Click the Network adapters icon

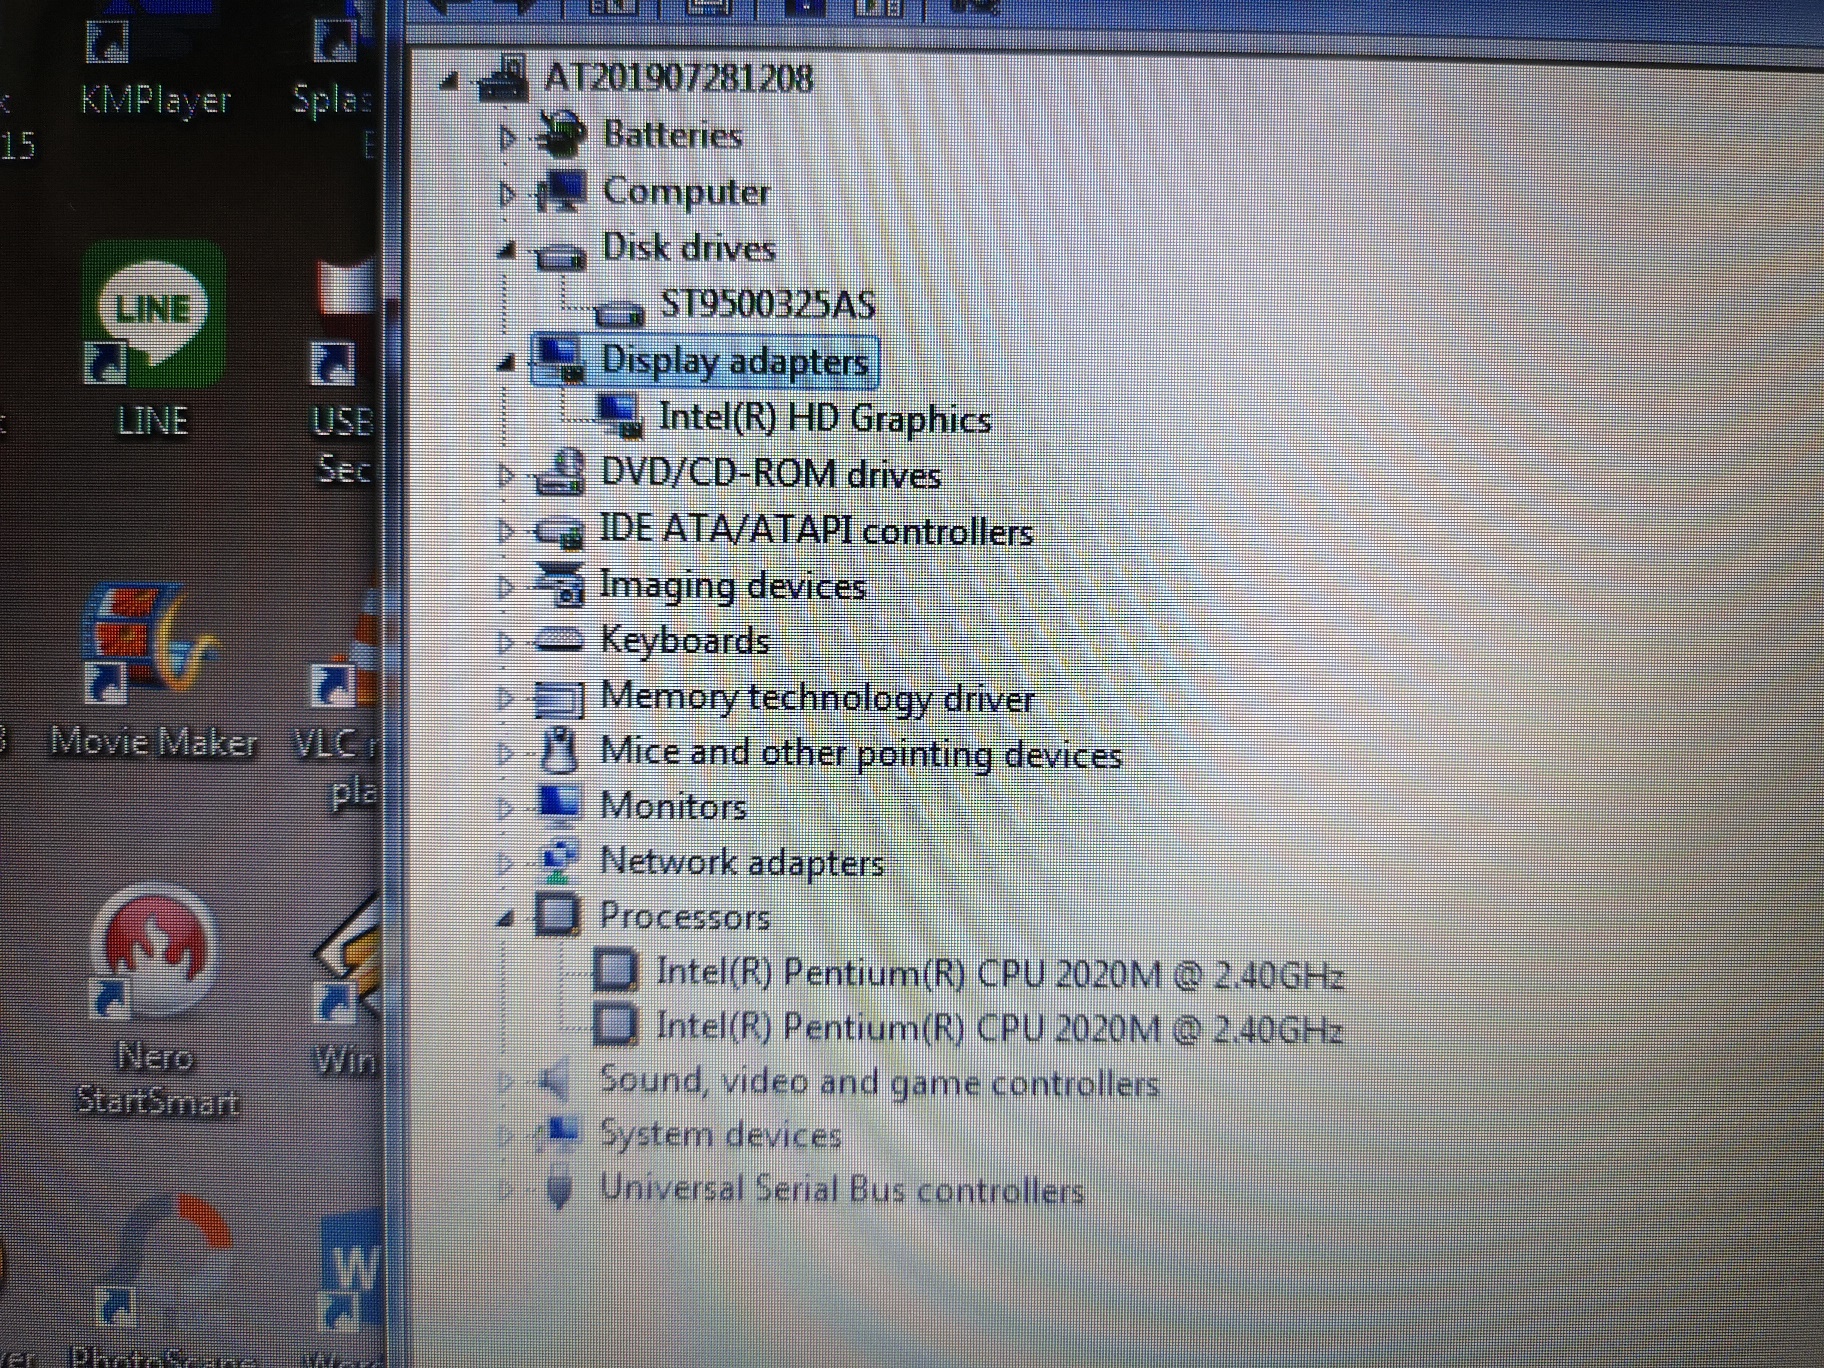(560, 858)
